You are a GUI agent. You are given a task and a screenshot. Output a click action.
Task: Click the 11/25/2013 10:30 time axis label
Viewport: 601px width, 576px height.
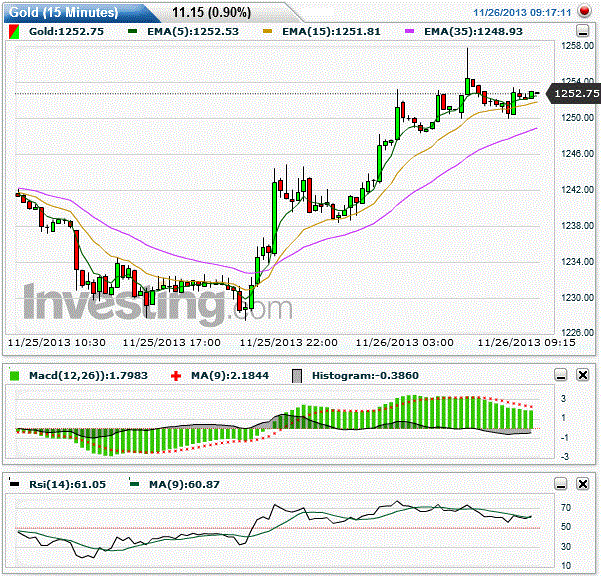(x=57, y=343)
